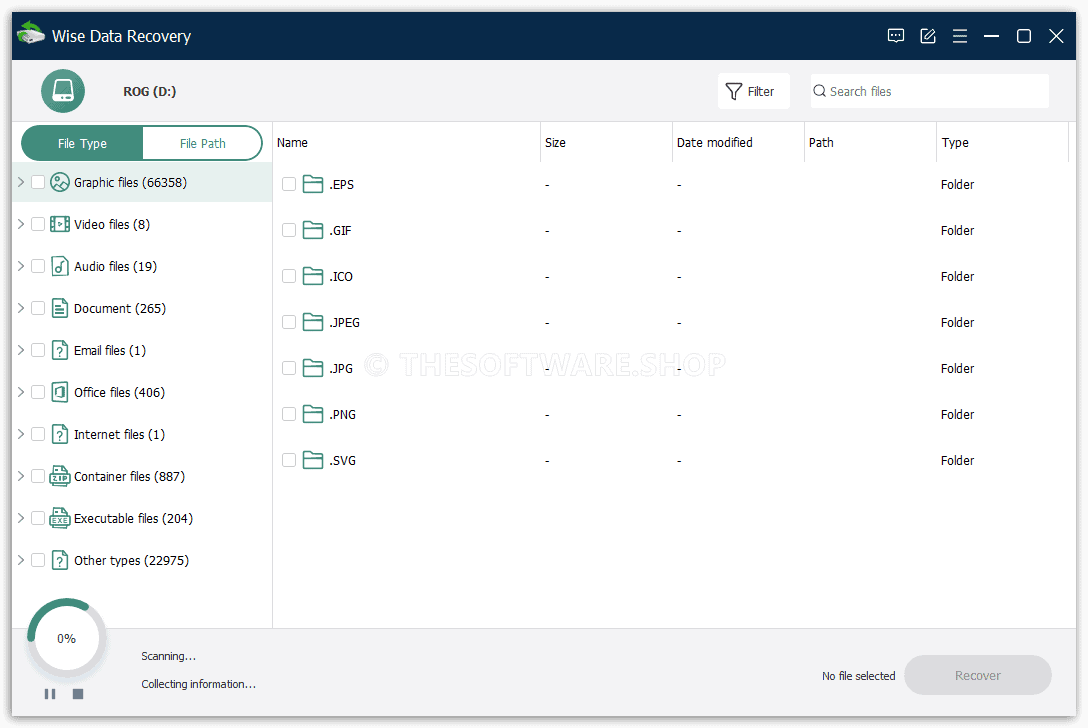Image resolution: width=1088 pixels, height=728 pixels.
Task: Click the Email files icon
Action: point(60,350)
